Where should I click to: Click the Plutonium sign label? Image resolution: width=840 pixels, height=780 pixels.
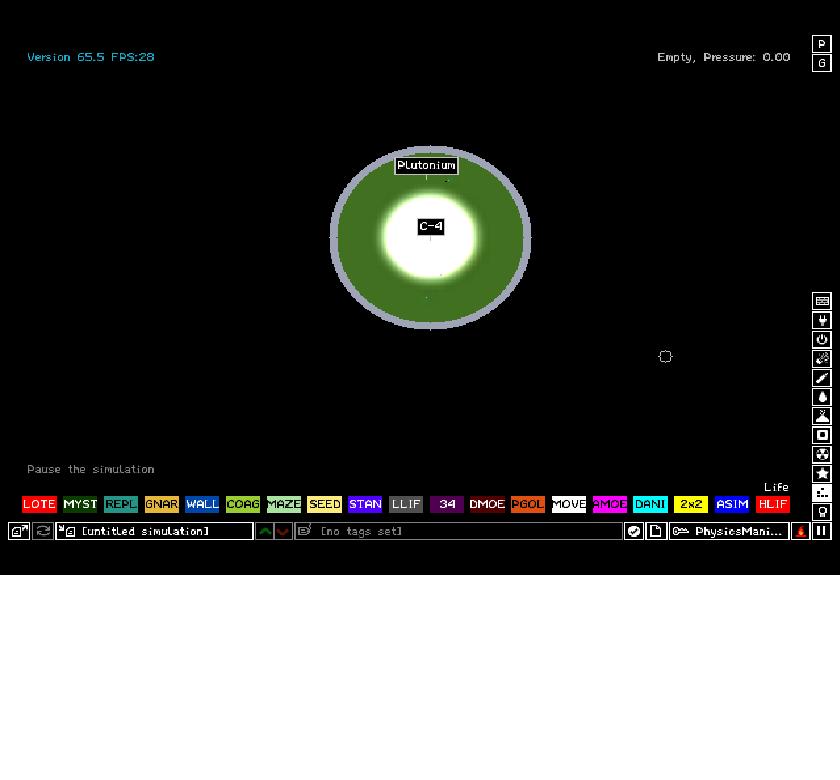(426, 166)
